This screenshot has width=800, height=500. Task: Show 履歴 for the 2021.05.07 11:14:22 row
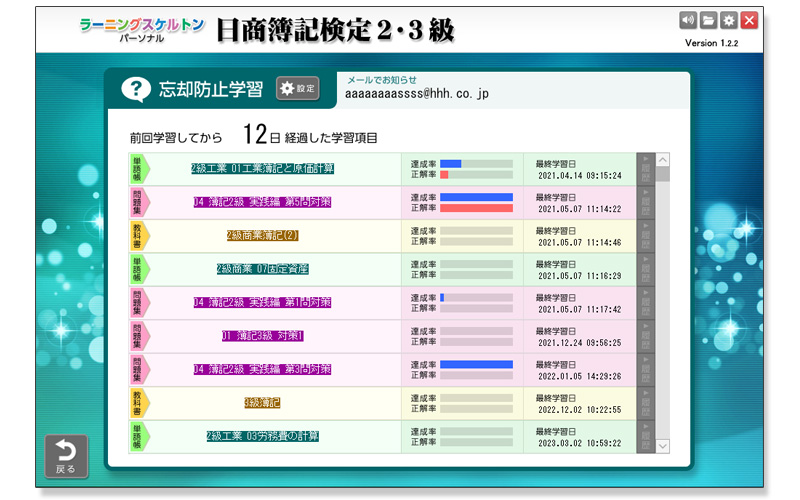click(645, 203)
